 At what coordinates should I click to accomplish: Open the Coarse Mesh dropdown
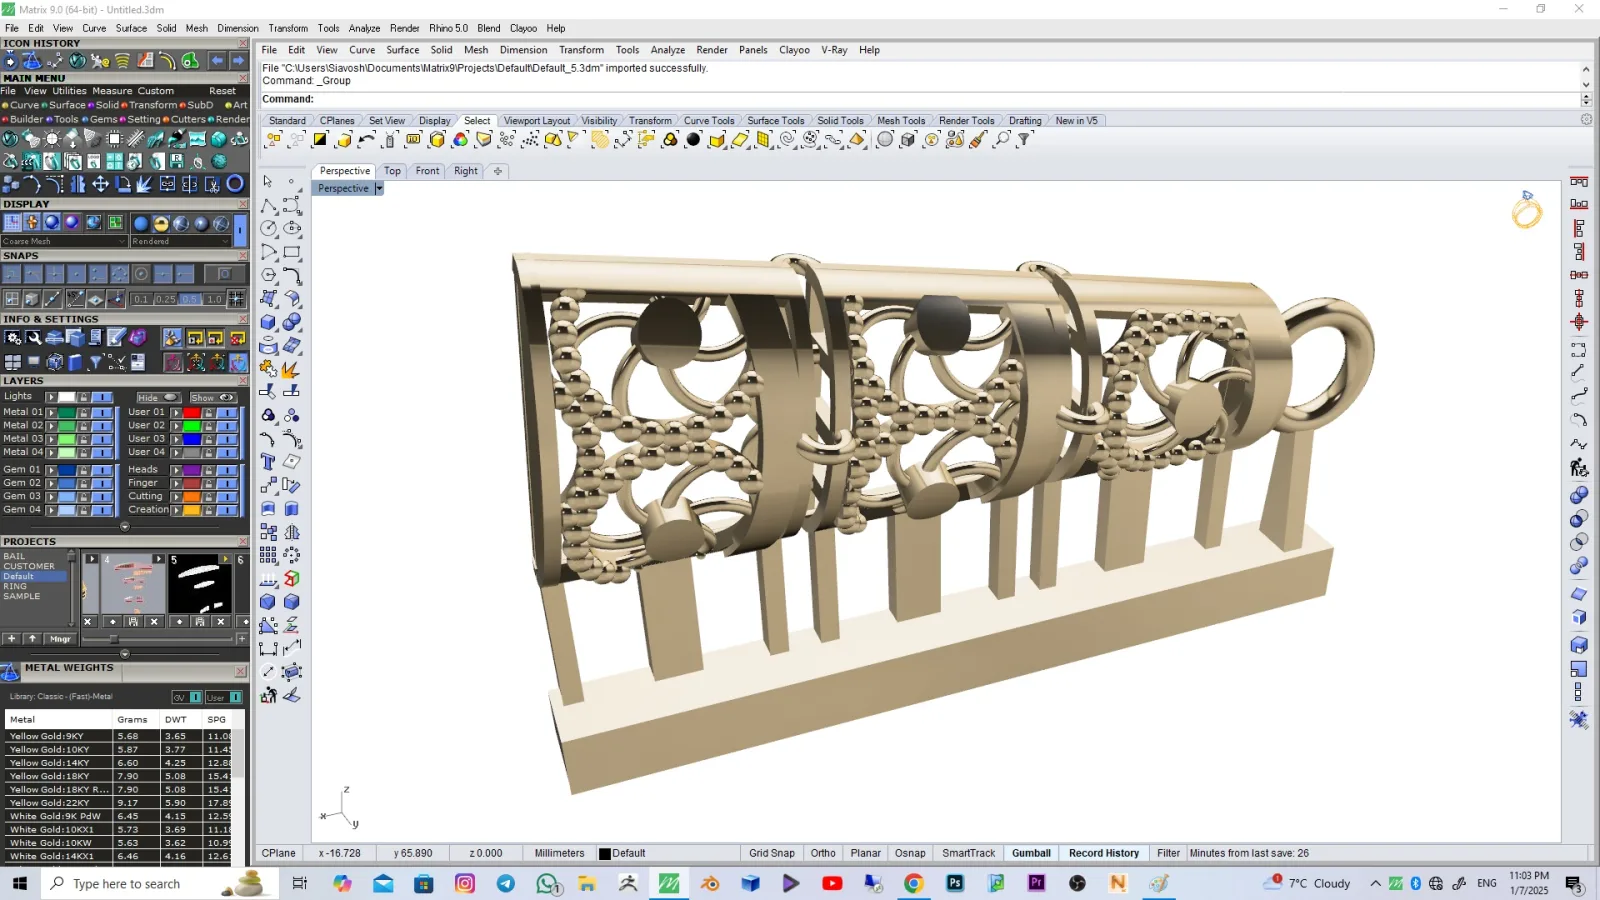pos(65,241)
